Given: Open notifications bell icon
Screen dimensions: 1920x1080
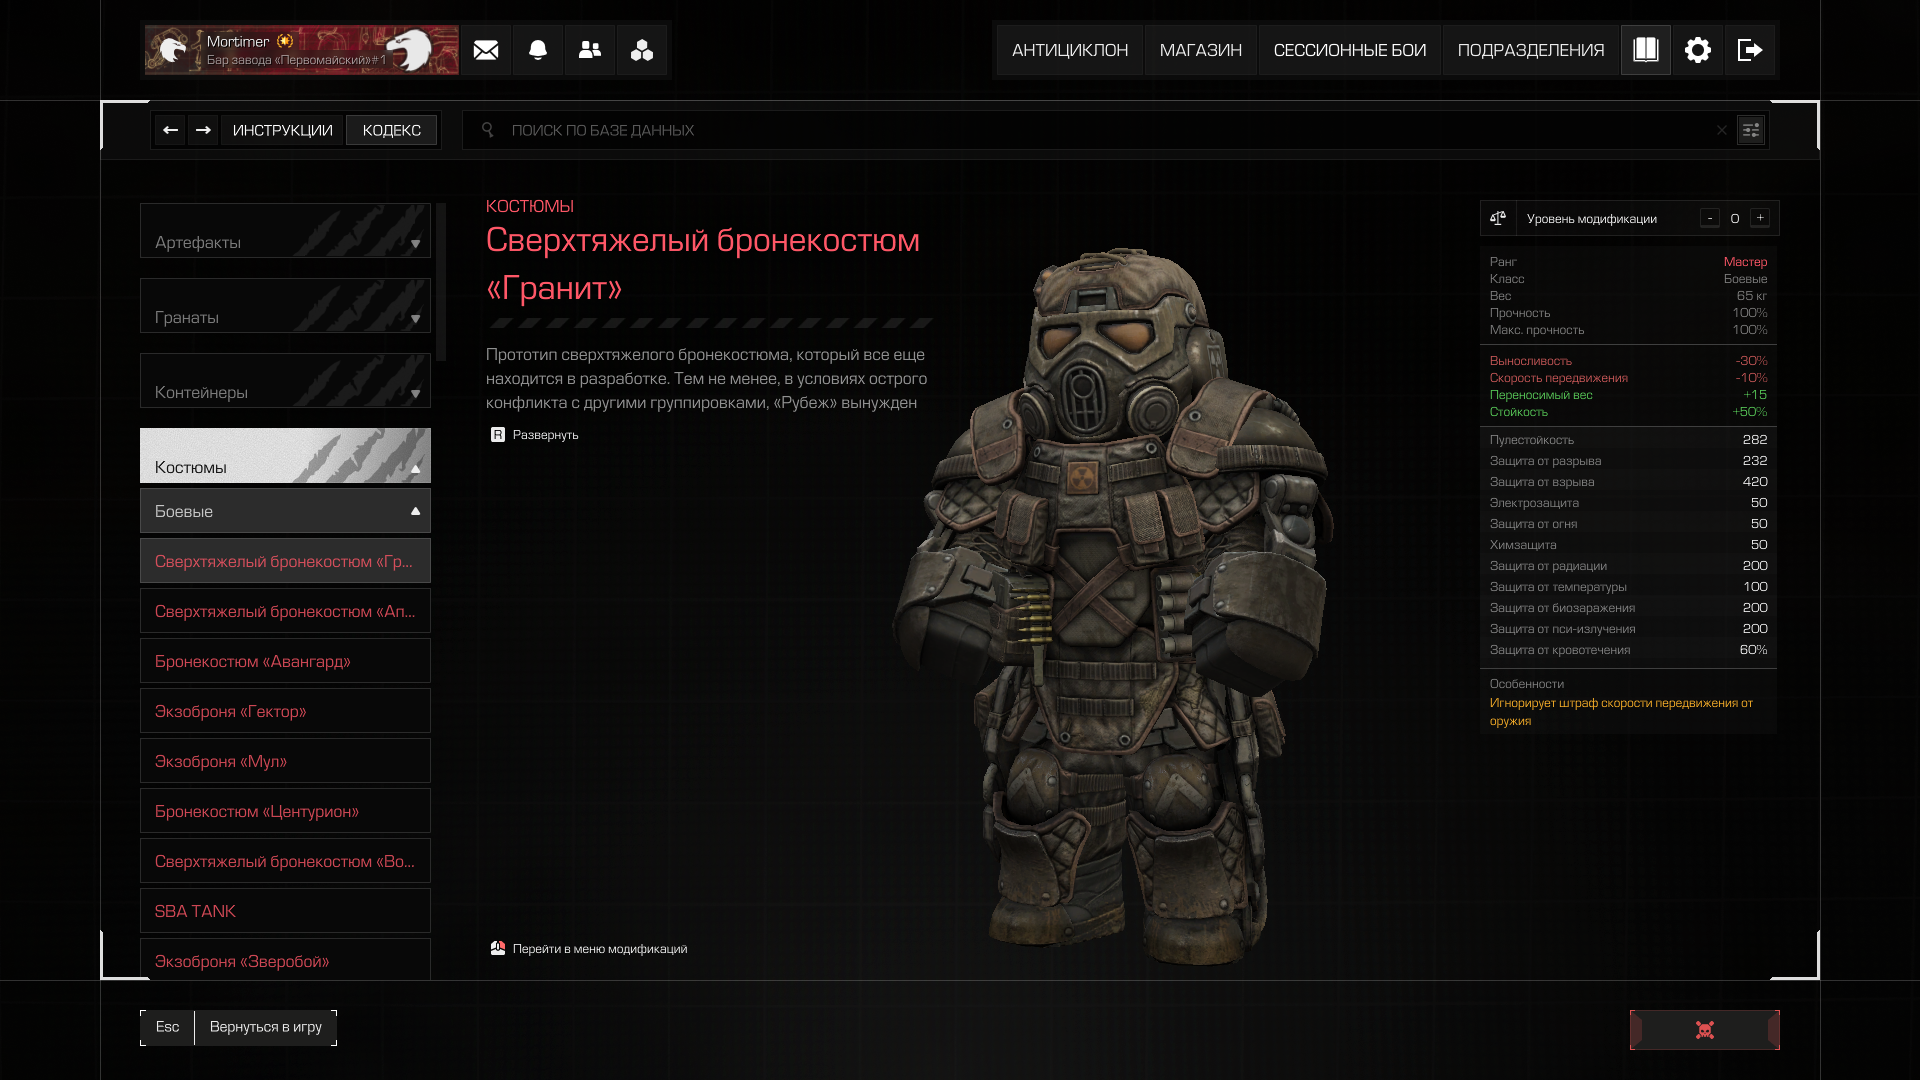Looking at the screenshot, I should [538, 50].
